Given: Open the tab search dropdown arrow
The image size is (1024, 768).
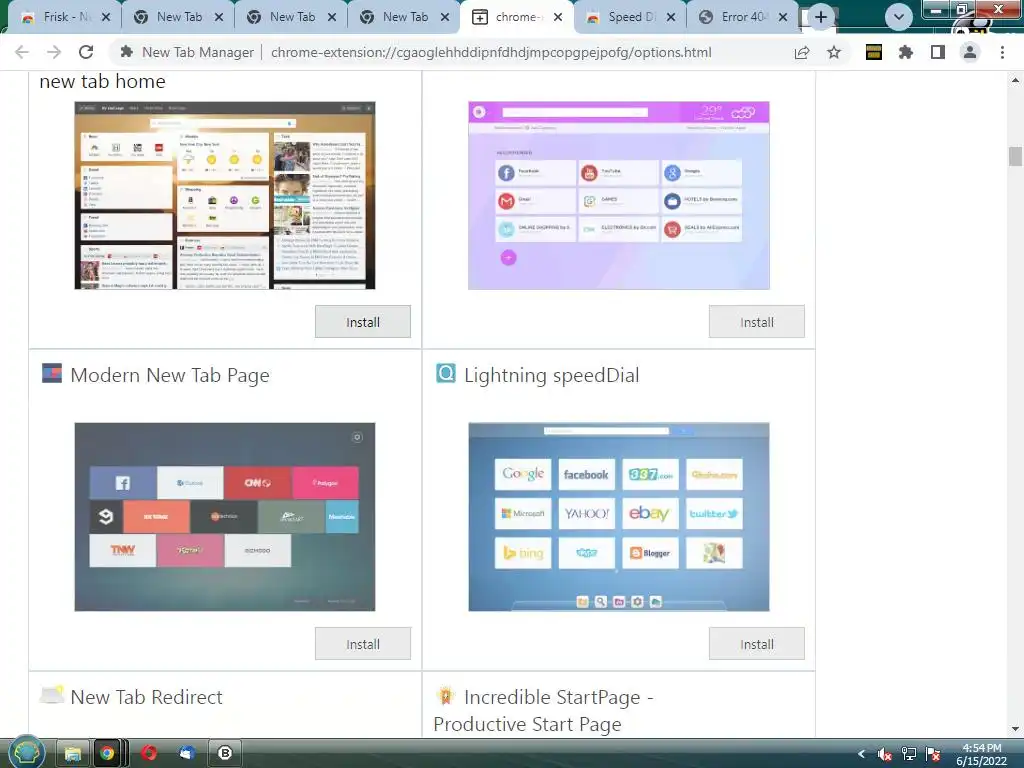Looking at the screenshot, I should pyautogui.click(x=899, y=17).
